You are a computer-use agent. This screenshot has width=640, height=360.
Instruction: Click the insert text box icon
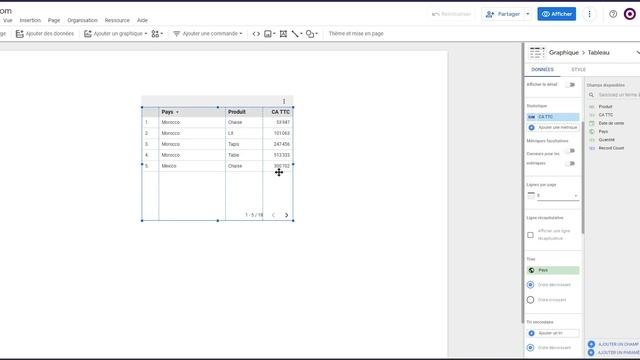283,34
